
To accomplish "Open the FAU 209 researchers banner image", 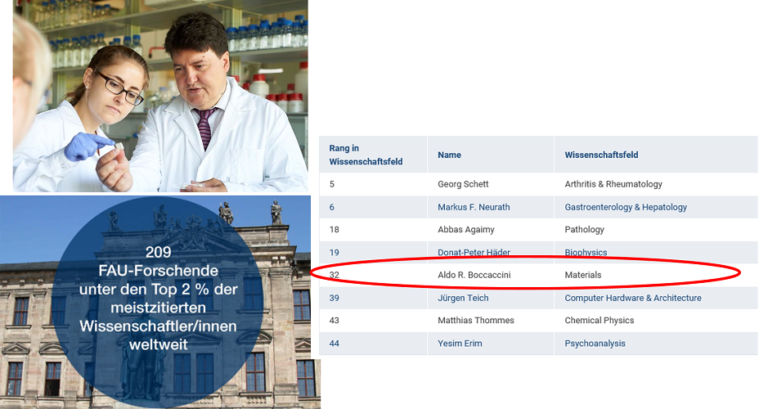I will click(160, 302).
